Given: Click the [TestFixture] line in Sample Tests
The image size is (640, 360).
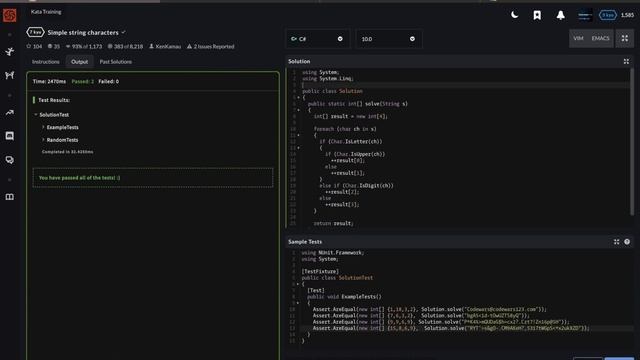Looking at the screenshot, I should click(x=320, y=271).
